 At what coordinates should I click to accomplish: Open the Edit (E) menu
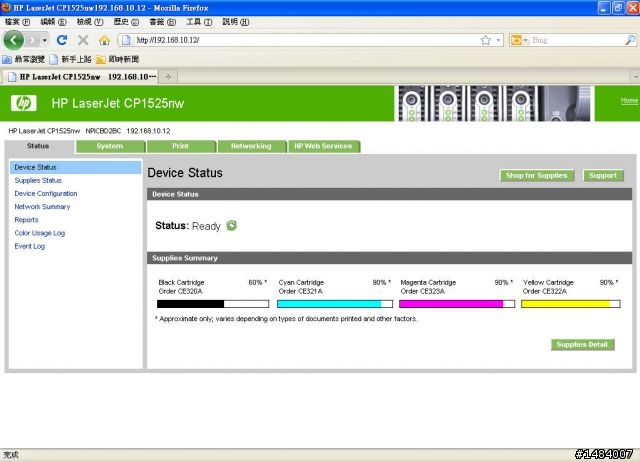[x=53, y=22]
